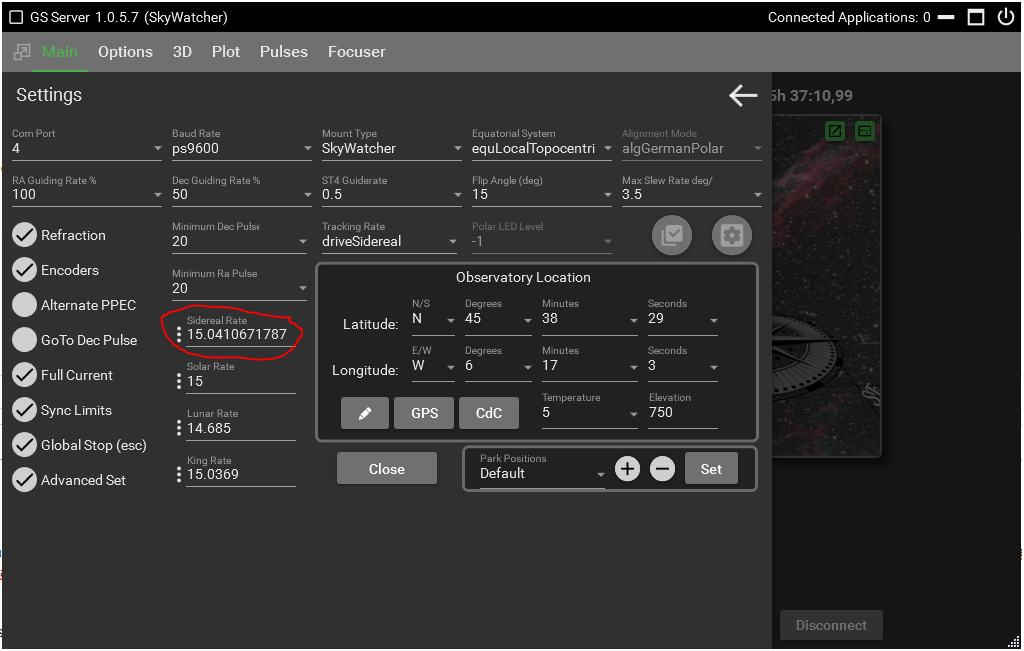The height and width of the screenshot is (651, 1024).
Task: Click the Lunar Rate value field
Action: [240, 428]
